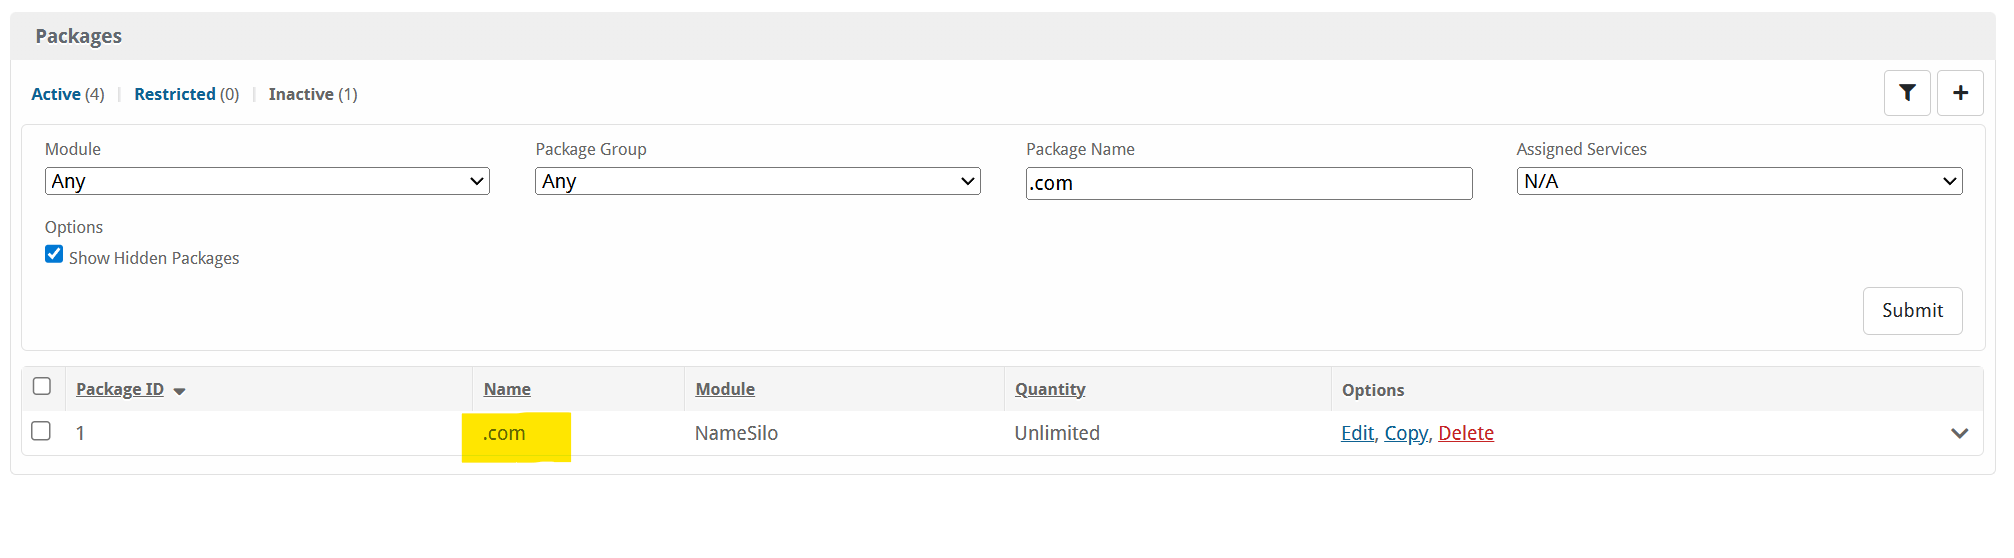Toggle Show Hidden Packages checkbox

[54, 254]
